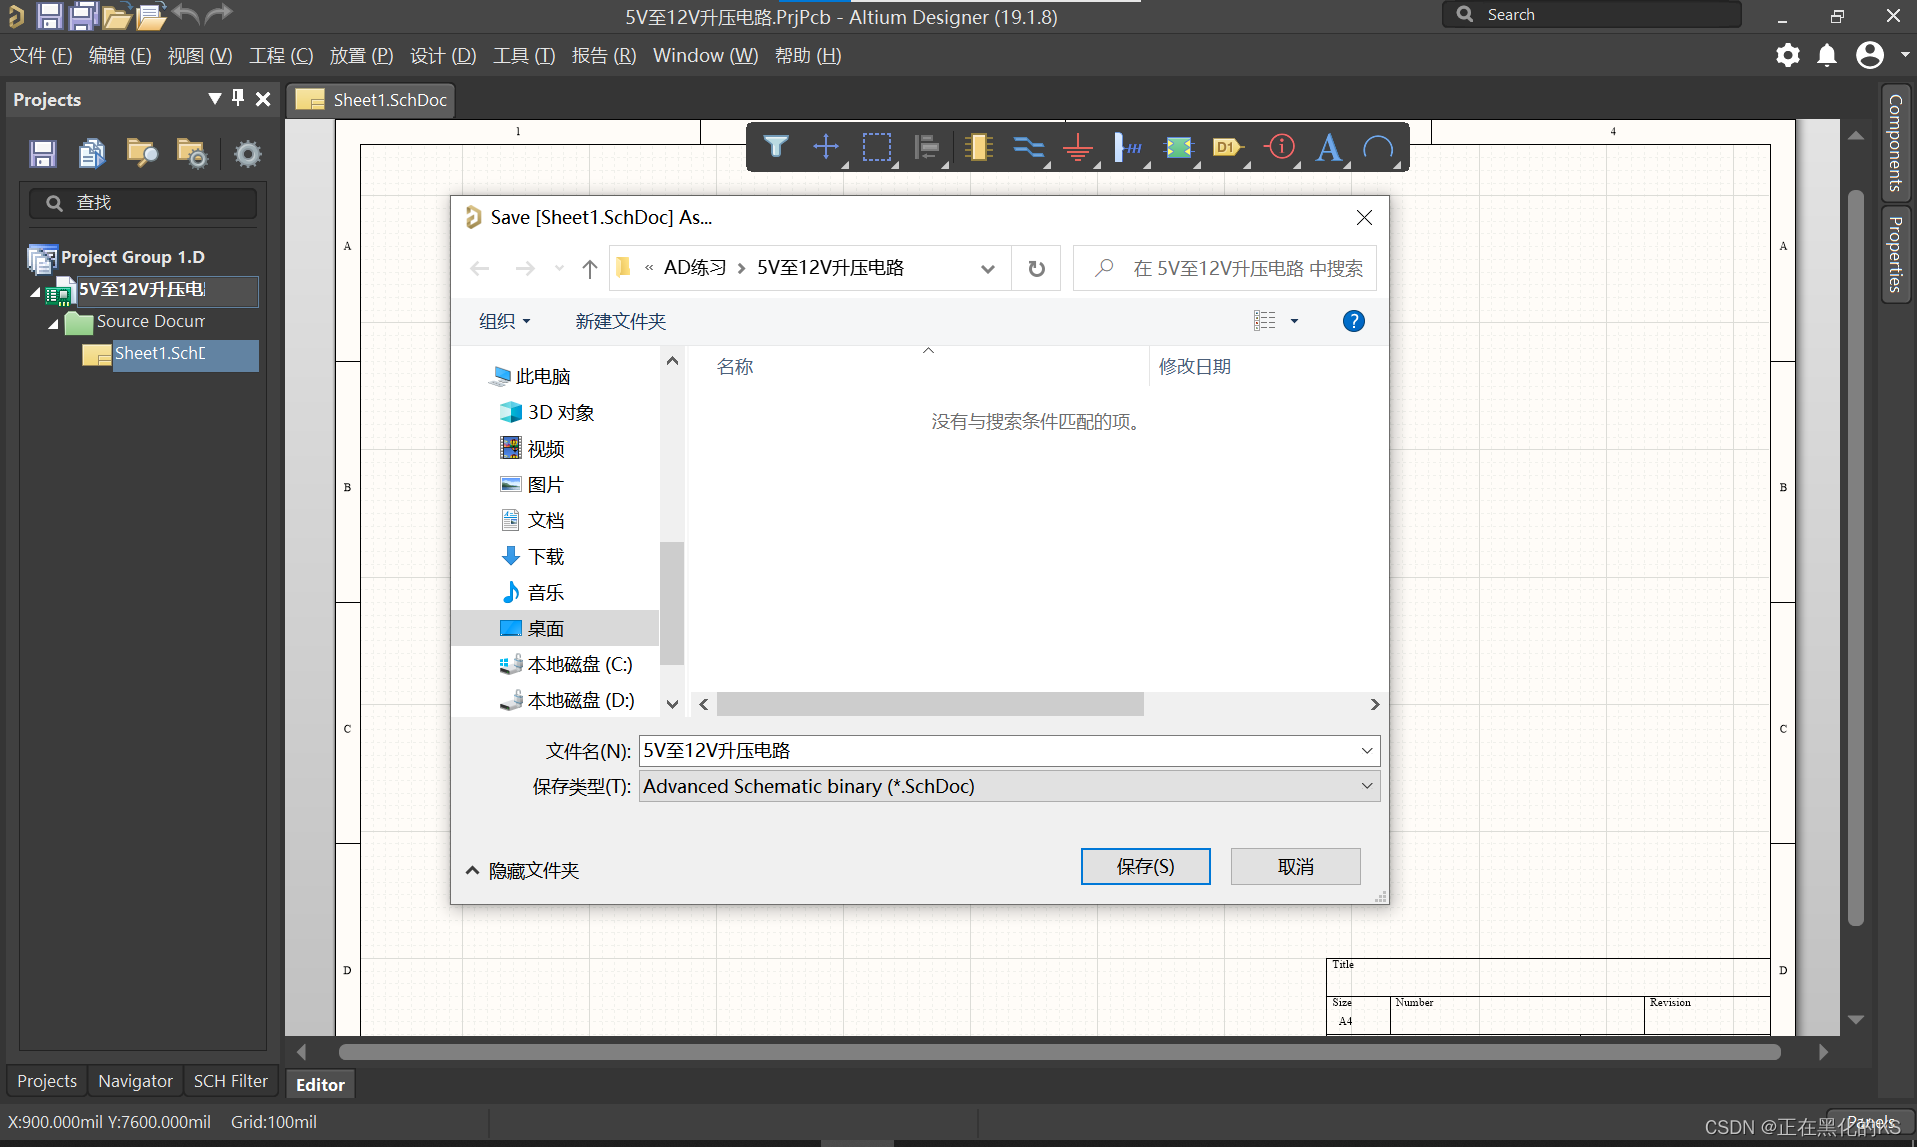Open 工程 (C) menu

[281, 55]
